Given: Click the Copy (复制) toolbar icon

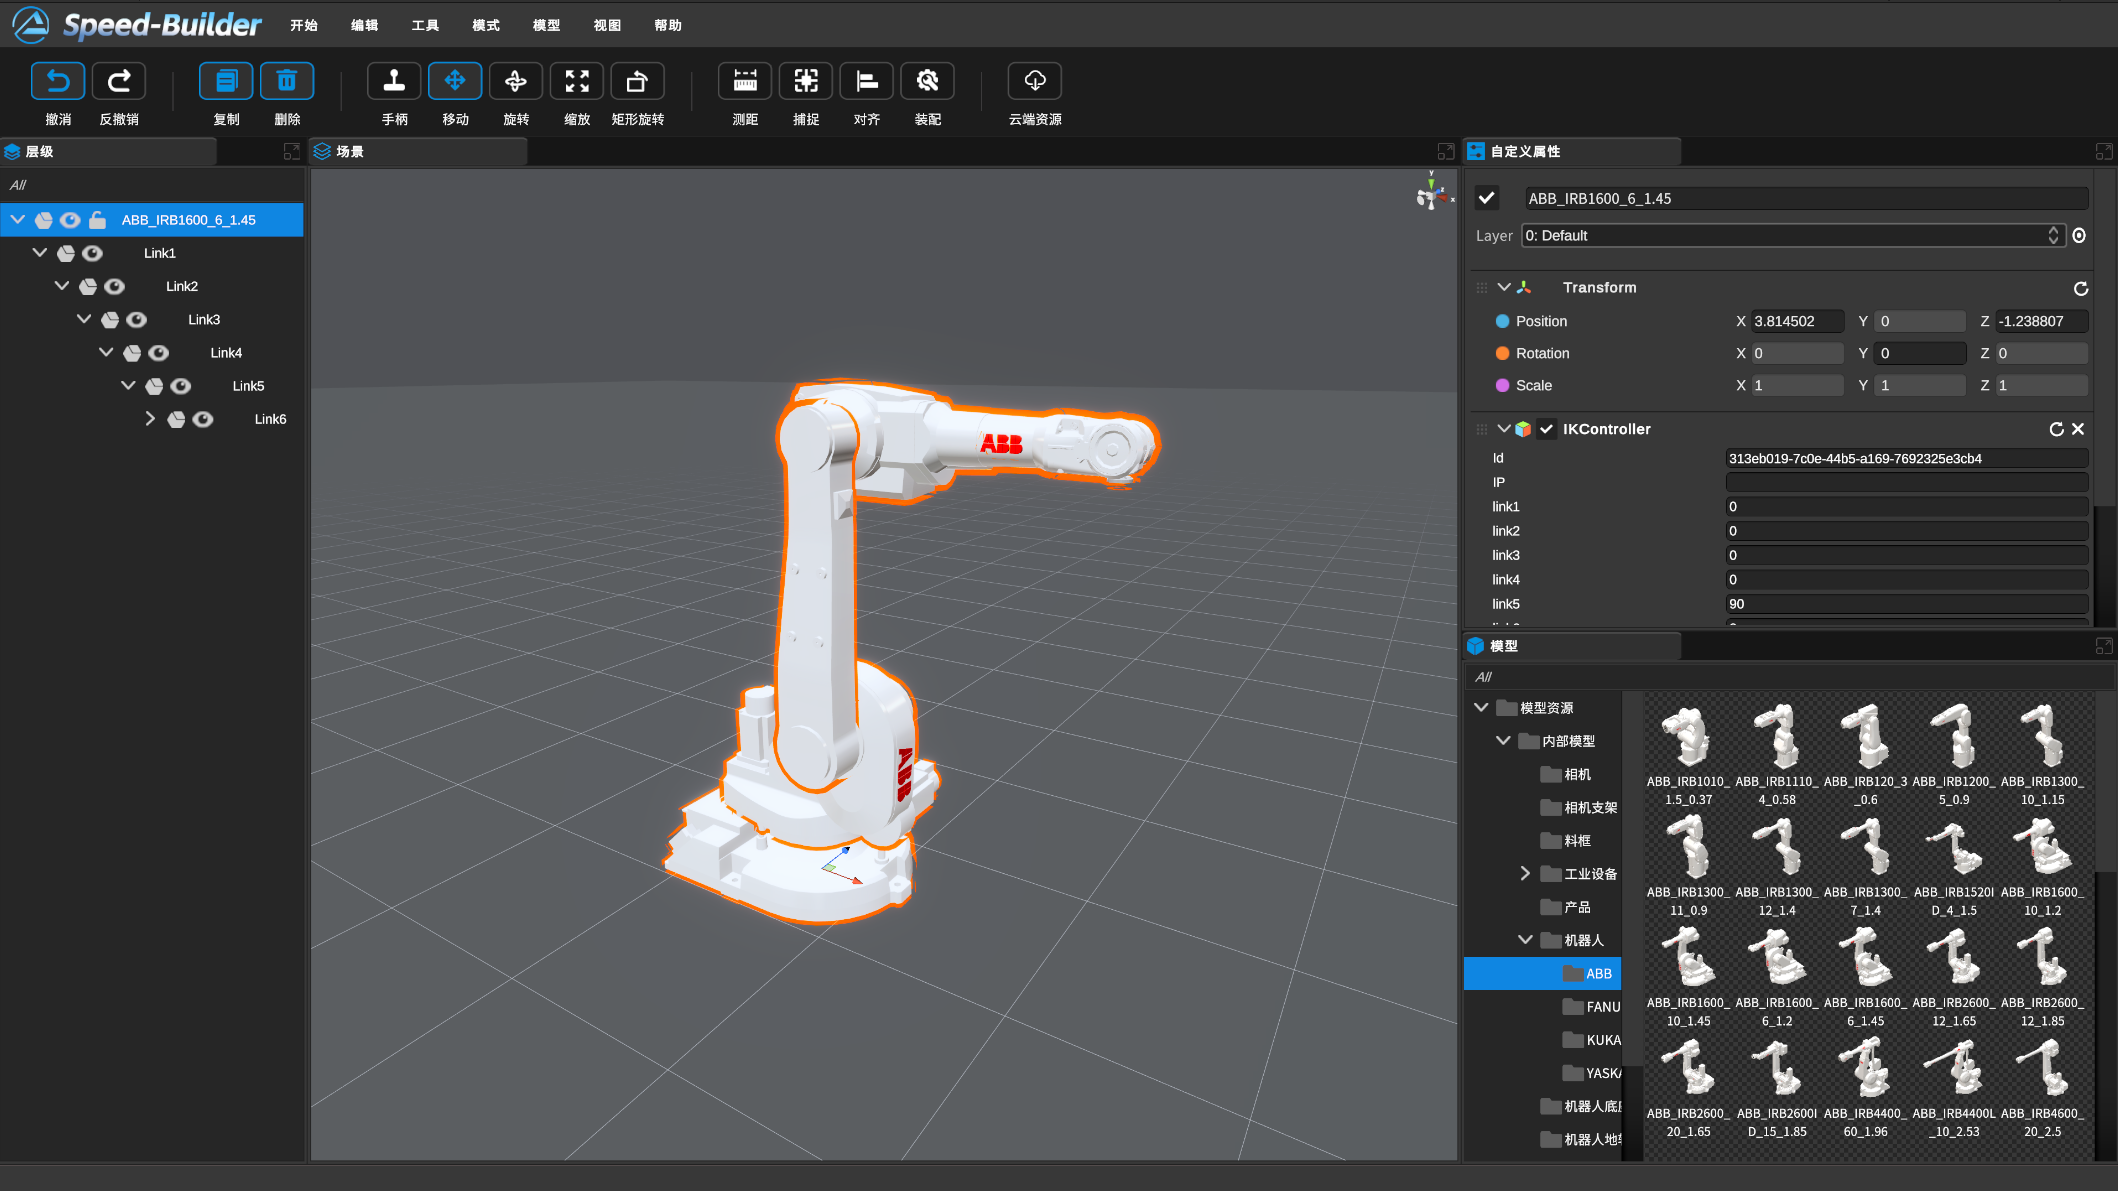Looking at the screenshot, I should coord(226,81).
